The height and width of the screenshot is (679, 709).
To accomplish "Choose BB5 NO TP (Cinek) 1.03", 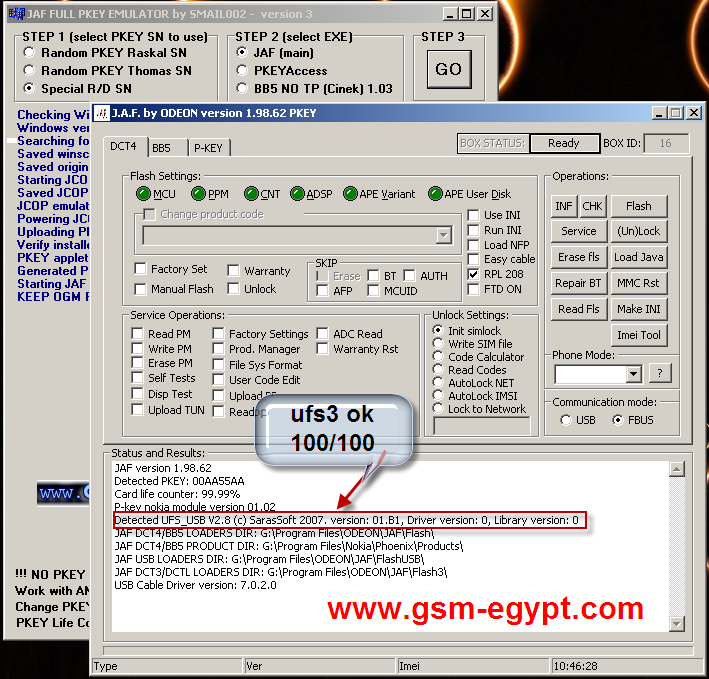I will click(x=242, y=88).
